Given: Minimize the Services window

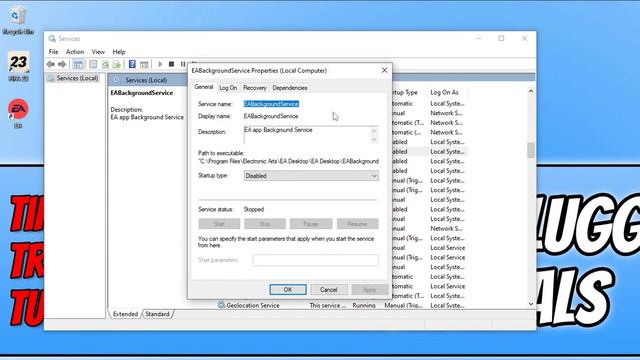Looking at the screenshot, I should (479, 38).
